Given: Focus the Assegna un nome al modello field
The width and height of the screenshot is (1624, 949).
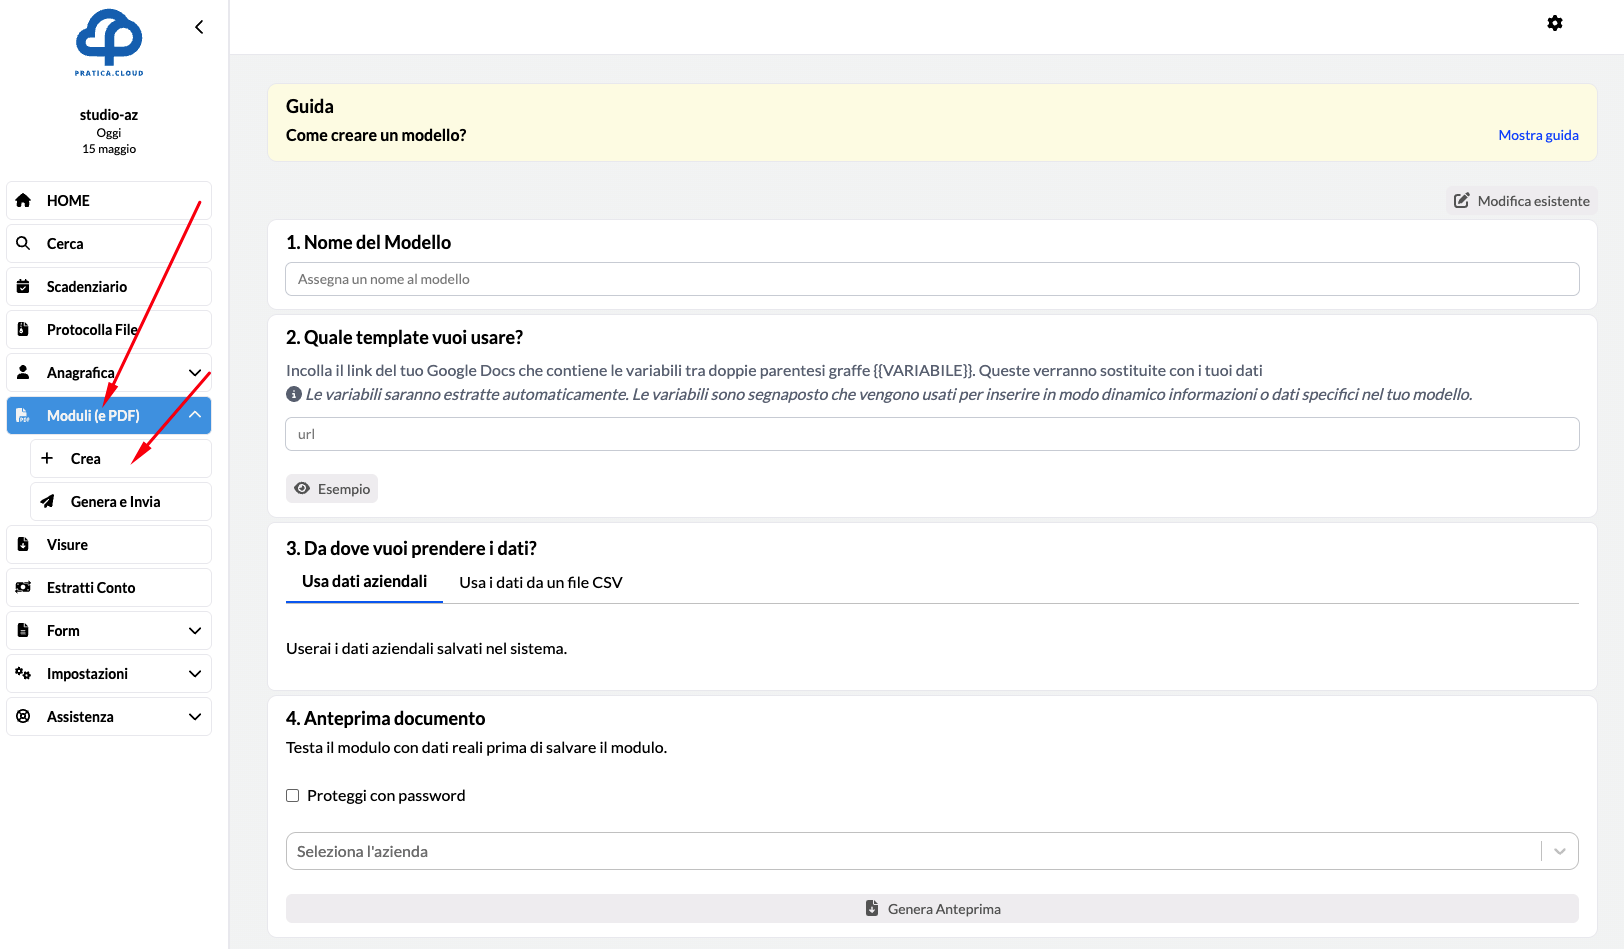Looking at the screenshot, I should pos(931,279).
